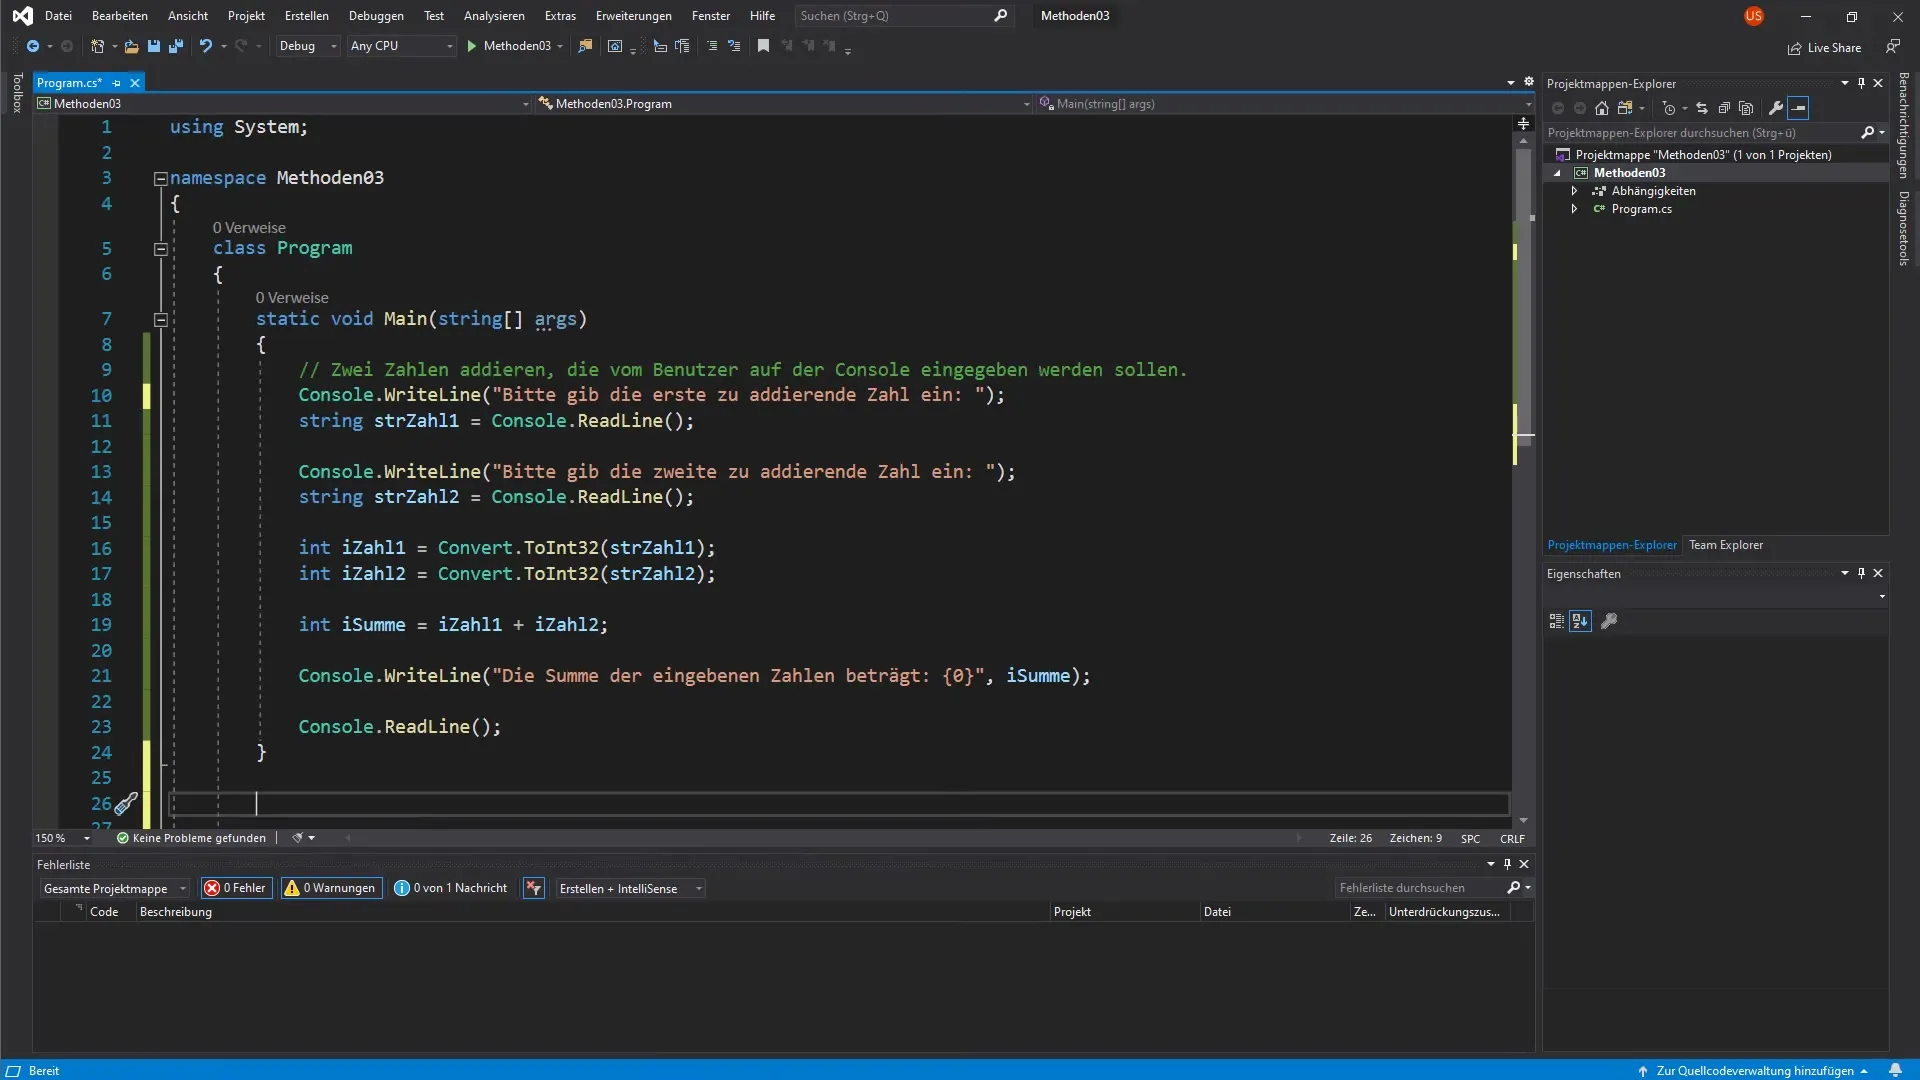Open the Analysieren menu
Viewport: 1920px width, 1080px height.
[494, 16]
